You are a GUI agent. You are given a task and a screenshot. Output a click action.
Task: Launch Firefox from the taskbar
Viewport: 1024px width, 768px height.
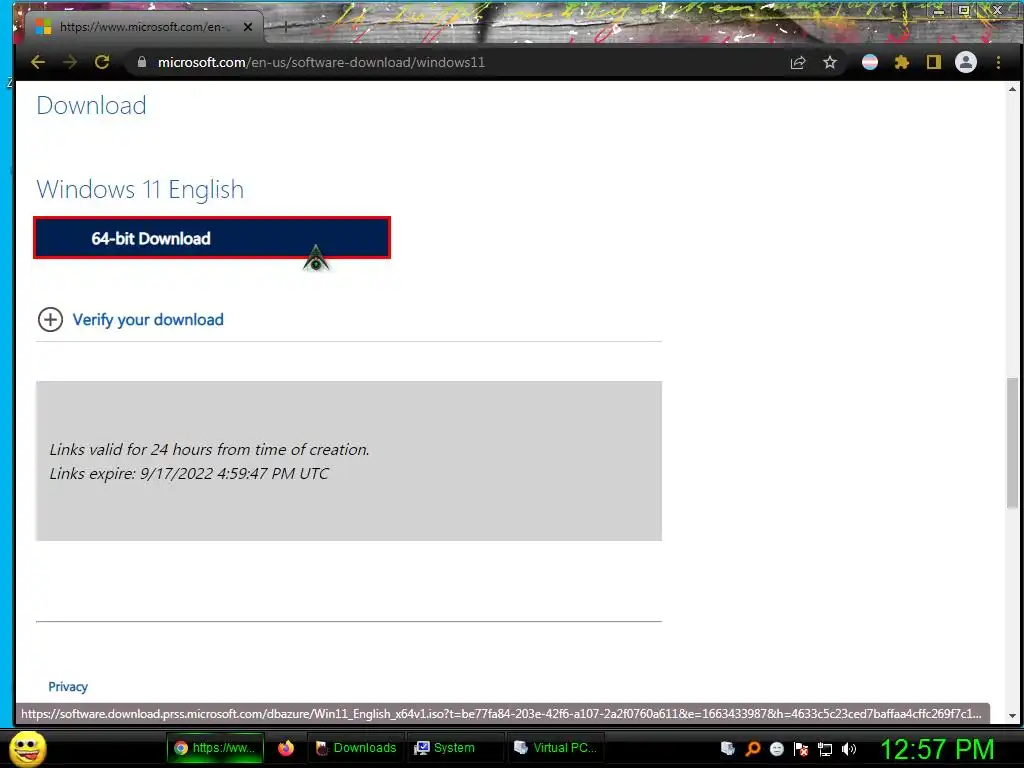[x=286, y=748]
